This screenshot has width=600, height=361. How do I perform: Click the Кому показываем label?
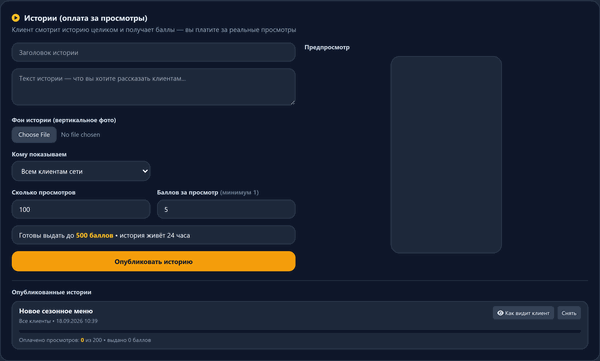39,154
